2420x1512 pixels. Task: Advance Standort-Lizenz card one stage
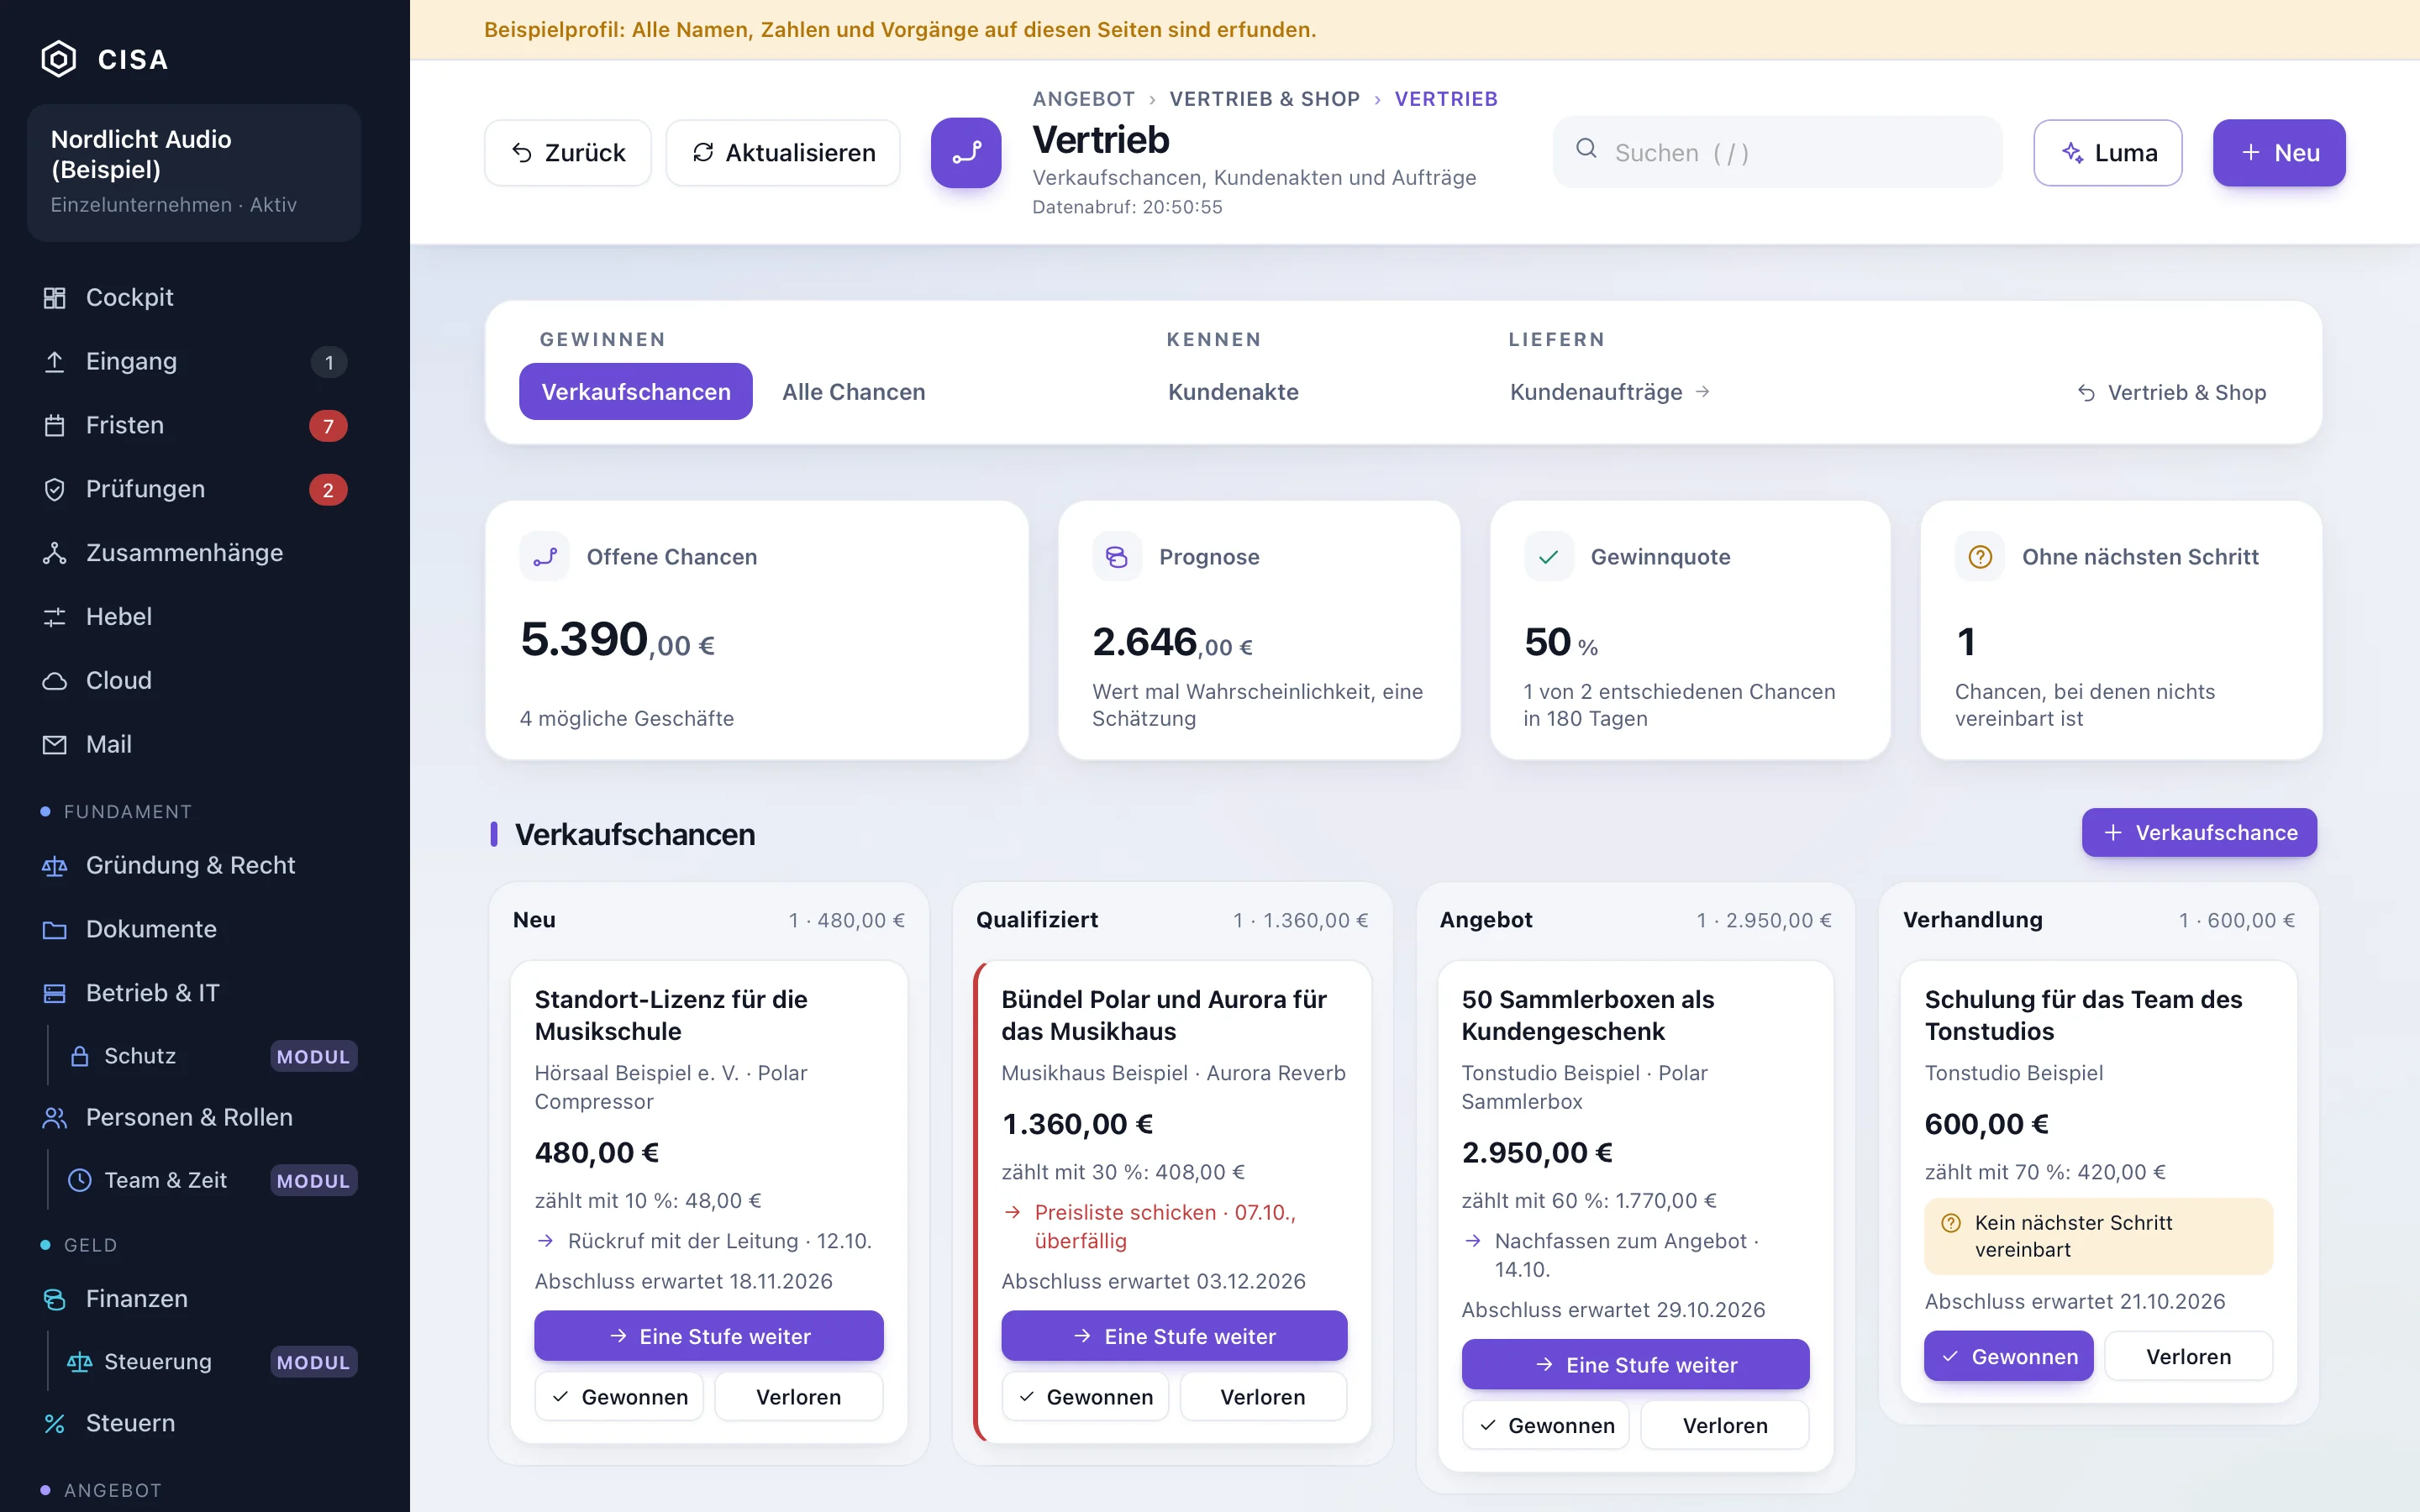point(709,1336)
